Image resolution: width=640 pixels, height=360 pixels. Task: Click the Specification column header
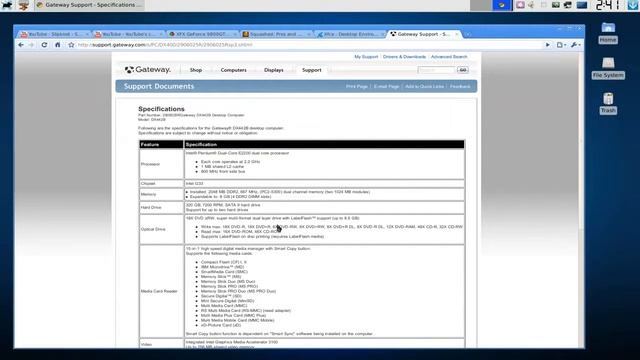201,144
